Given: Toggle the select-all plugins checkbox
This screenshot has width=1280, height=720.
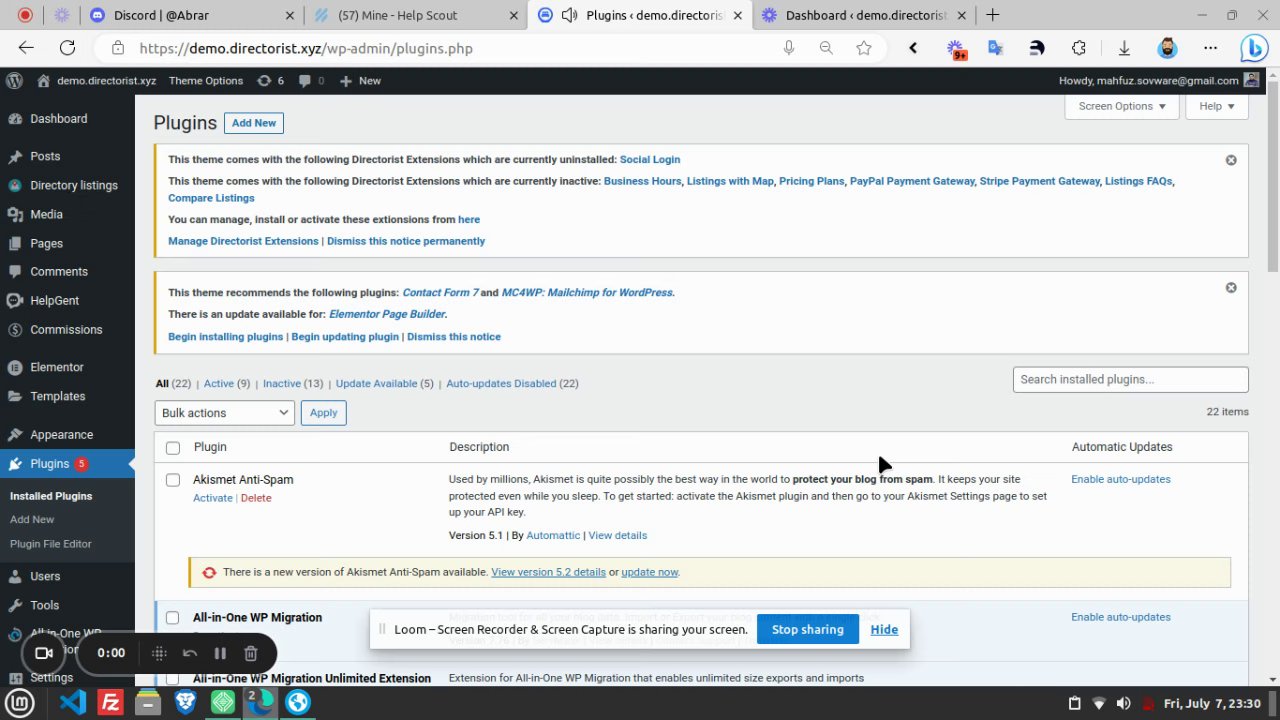Looking at the screenshot, I should (x=173, y=448).
